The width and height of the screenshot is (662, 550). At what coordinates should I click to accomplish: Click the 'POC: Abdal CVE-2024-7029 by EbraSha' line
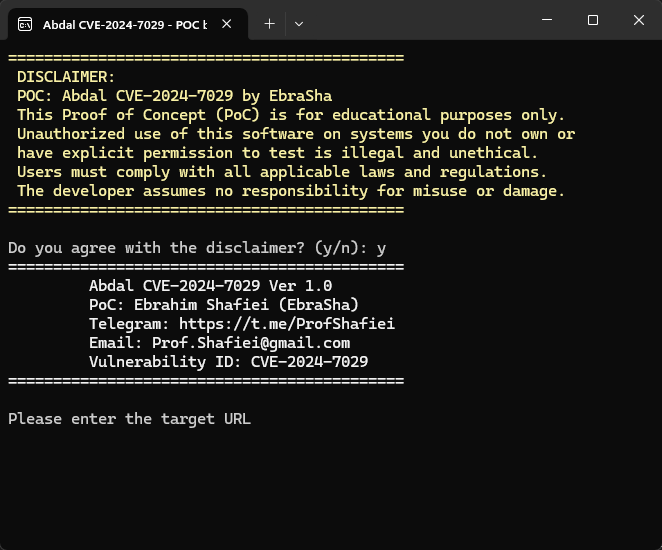click(x=174, y=96)
